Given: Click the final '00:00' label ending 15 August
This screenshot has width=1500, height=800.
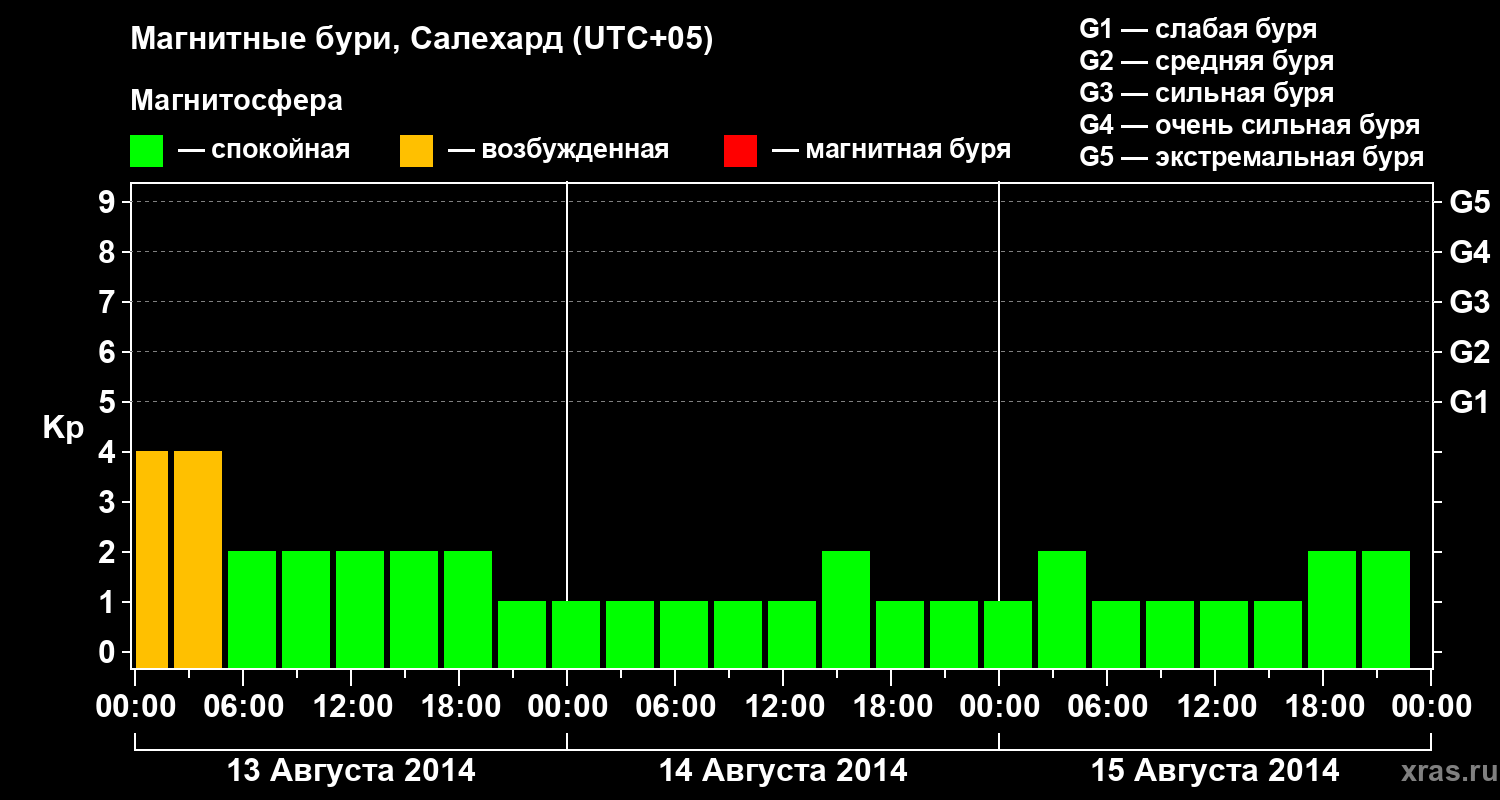Looking at the screenshot, I should click(x=1431, y=707).
